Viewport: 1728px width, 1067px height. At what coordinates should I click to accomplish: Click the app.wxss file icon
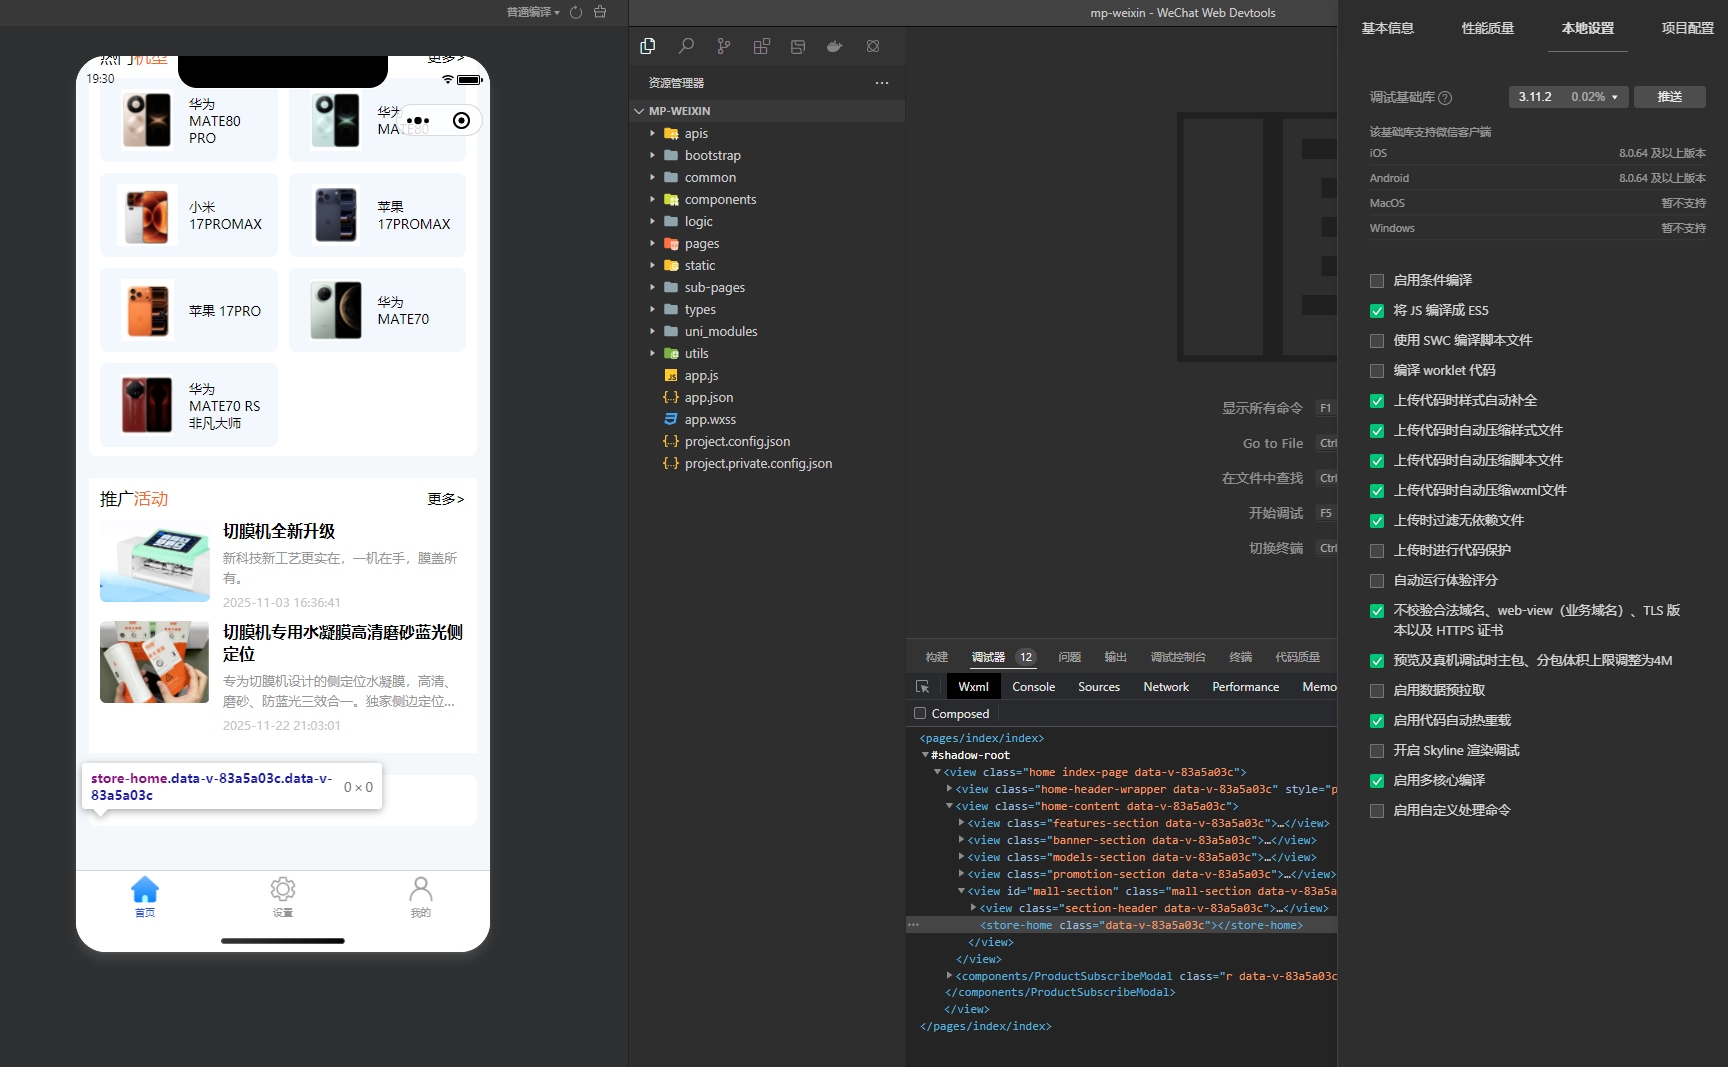click(671, 420)
